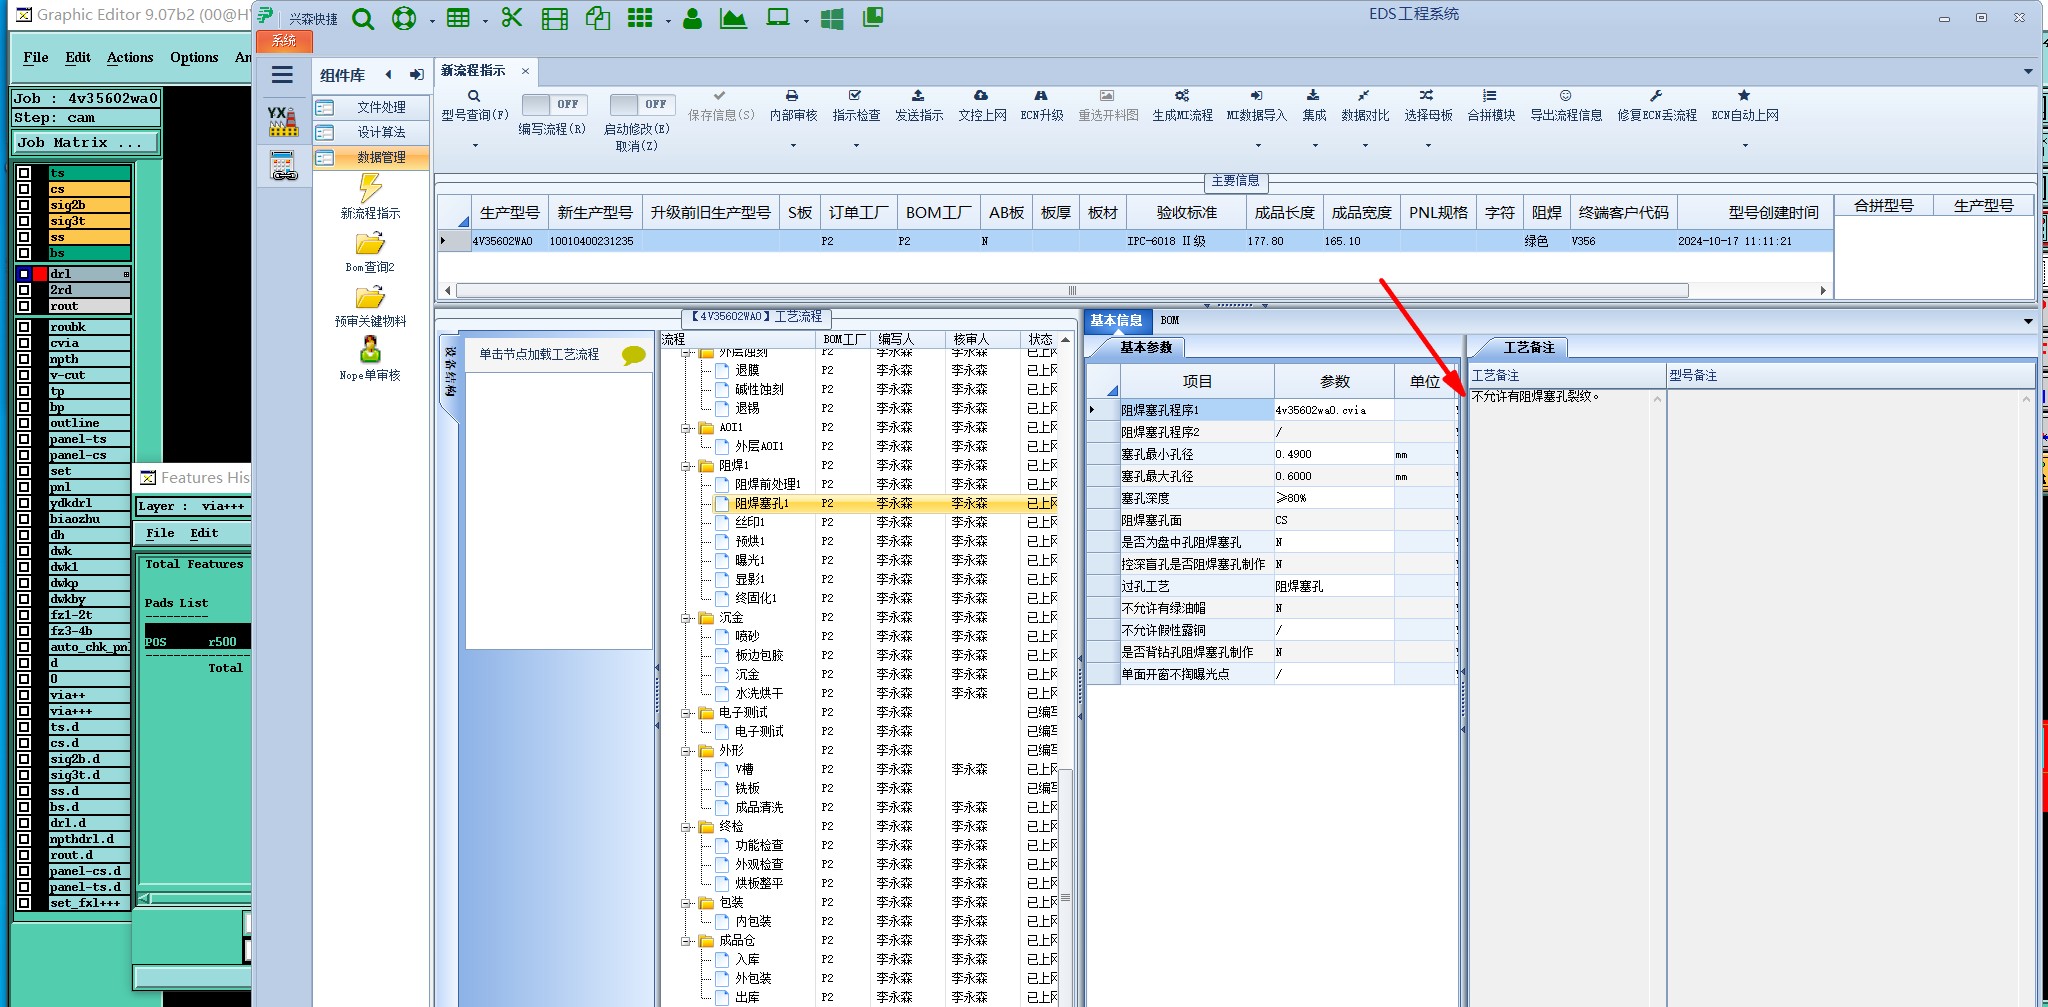Click the green laptop monitor icon
2048x1007 pixels.
(778, 18)
